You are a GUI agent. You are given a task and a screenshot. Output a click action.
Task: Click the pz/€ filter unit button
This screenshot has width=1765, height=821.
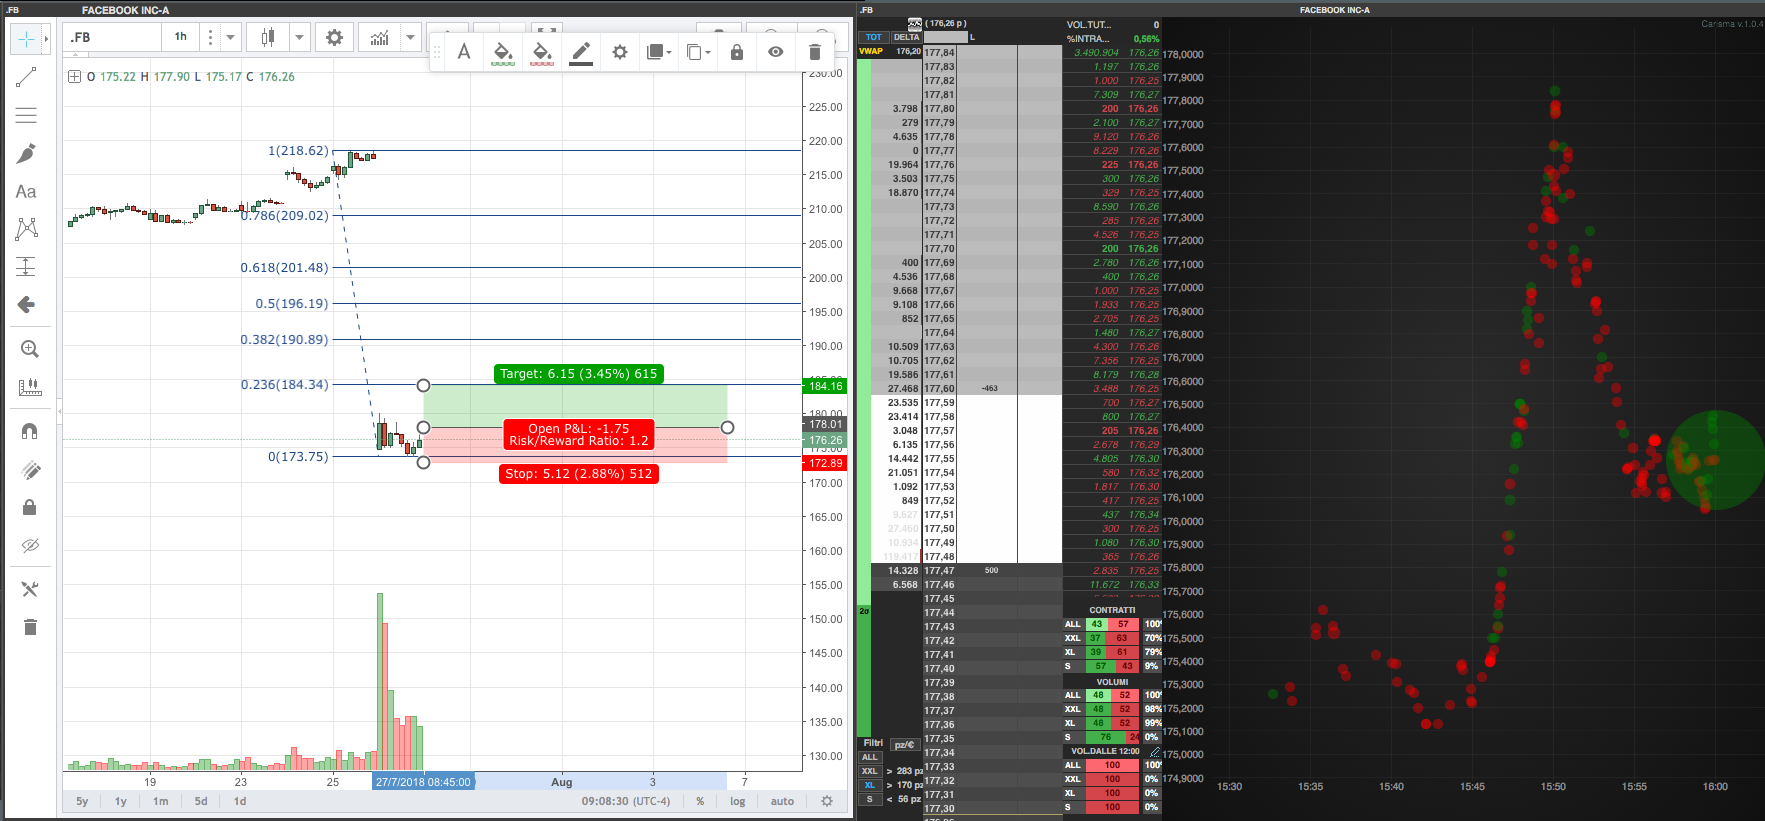tap(905, 744)
